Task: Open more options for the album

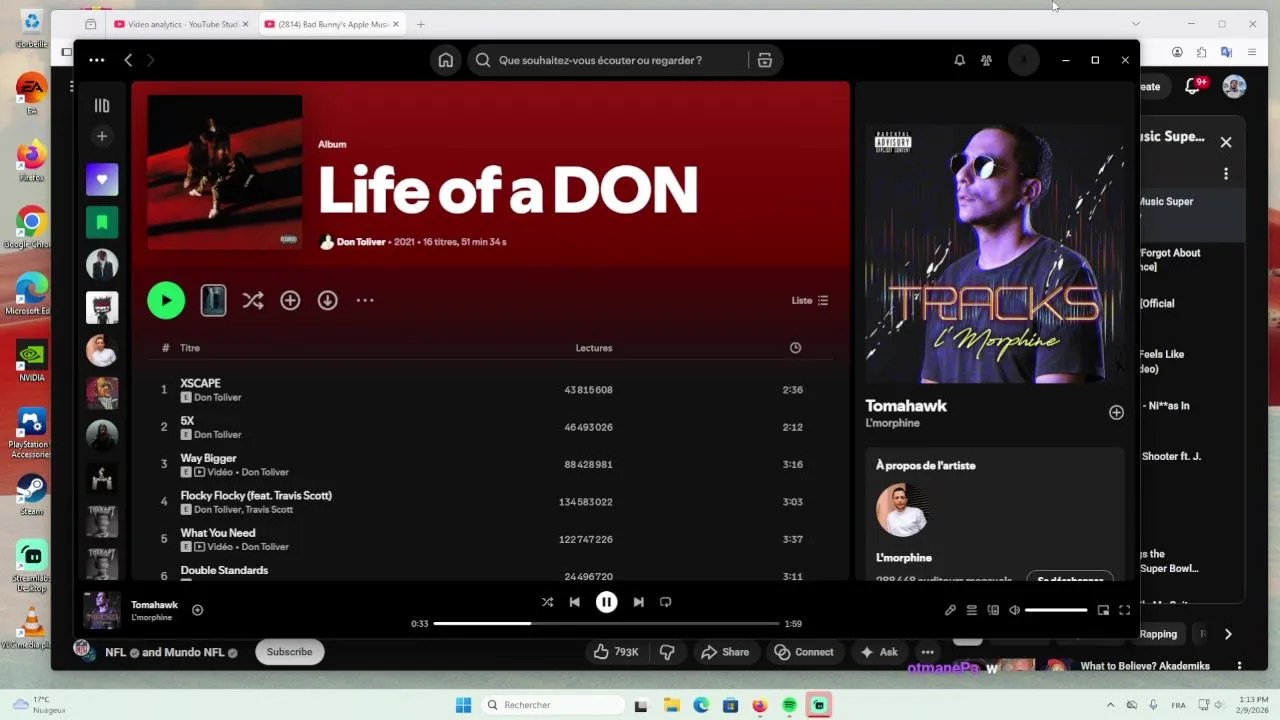Action: tap(365, 300)
